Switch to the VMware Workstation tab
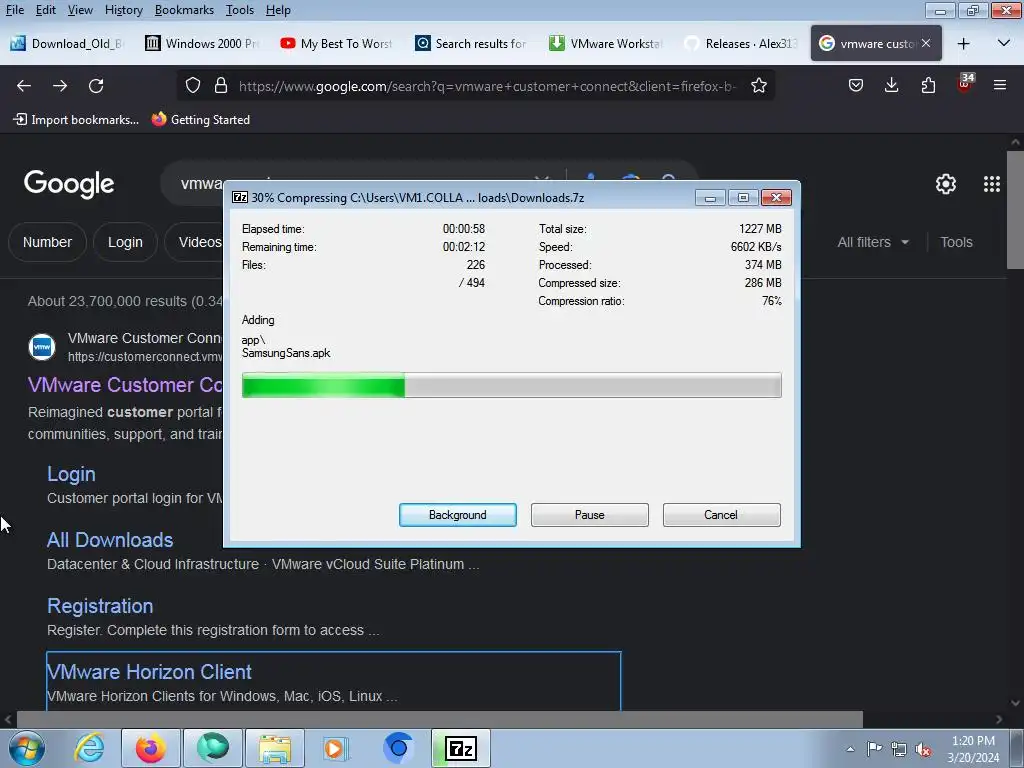The width and height of the screenshot is (1024, 768). point(606,44)
